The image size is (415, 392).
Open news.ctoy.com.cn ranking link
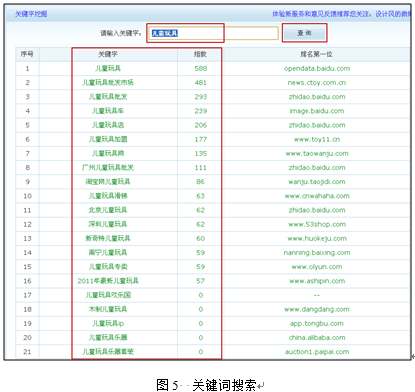[317, 82]
